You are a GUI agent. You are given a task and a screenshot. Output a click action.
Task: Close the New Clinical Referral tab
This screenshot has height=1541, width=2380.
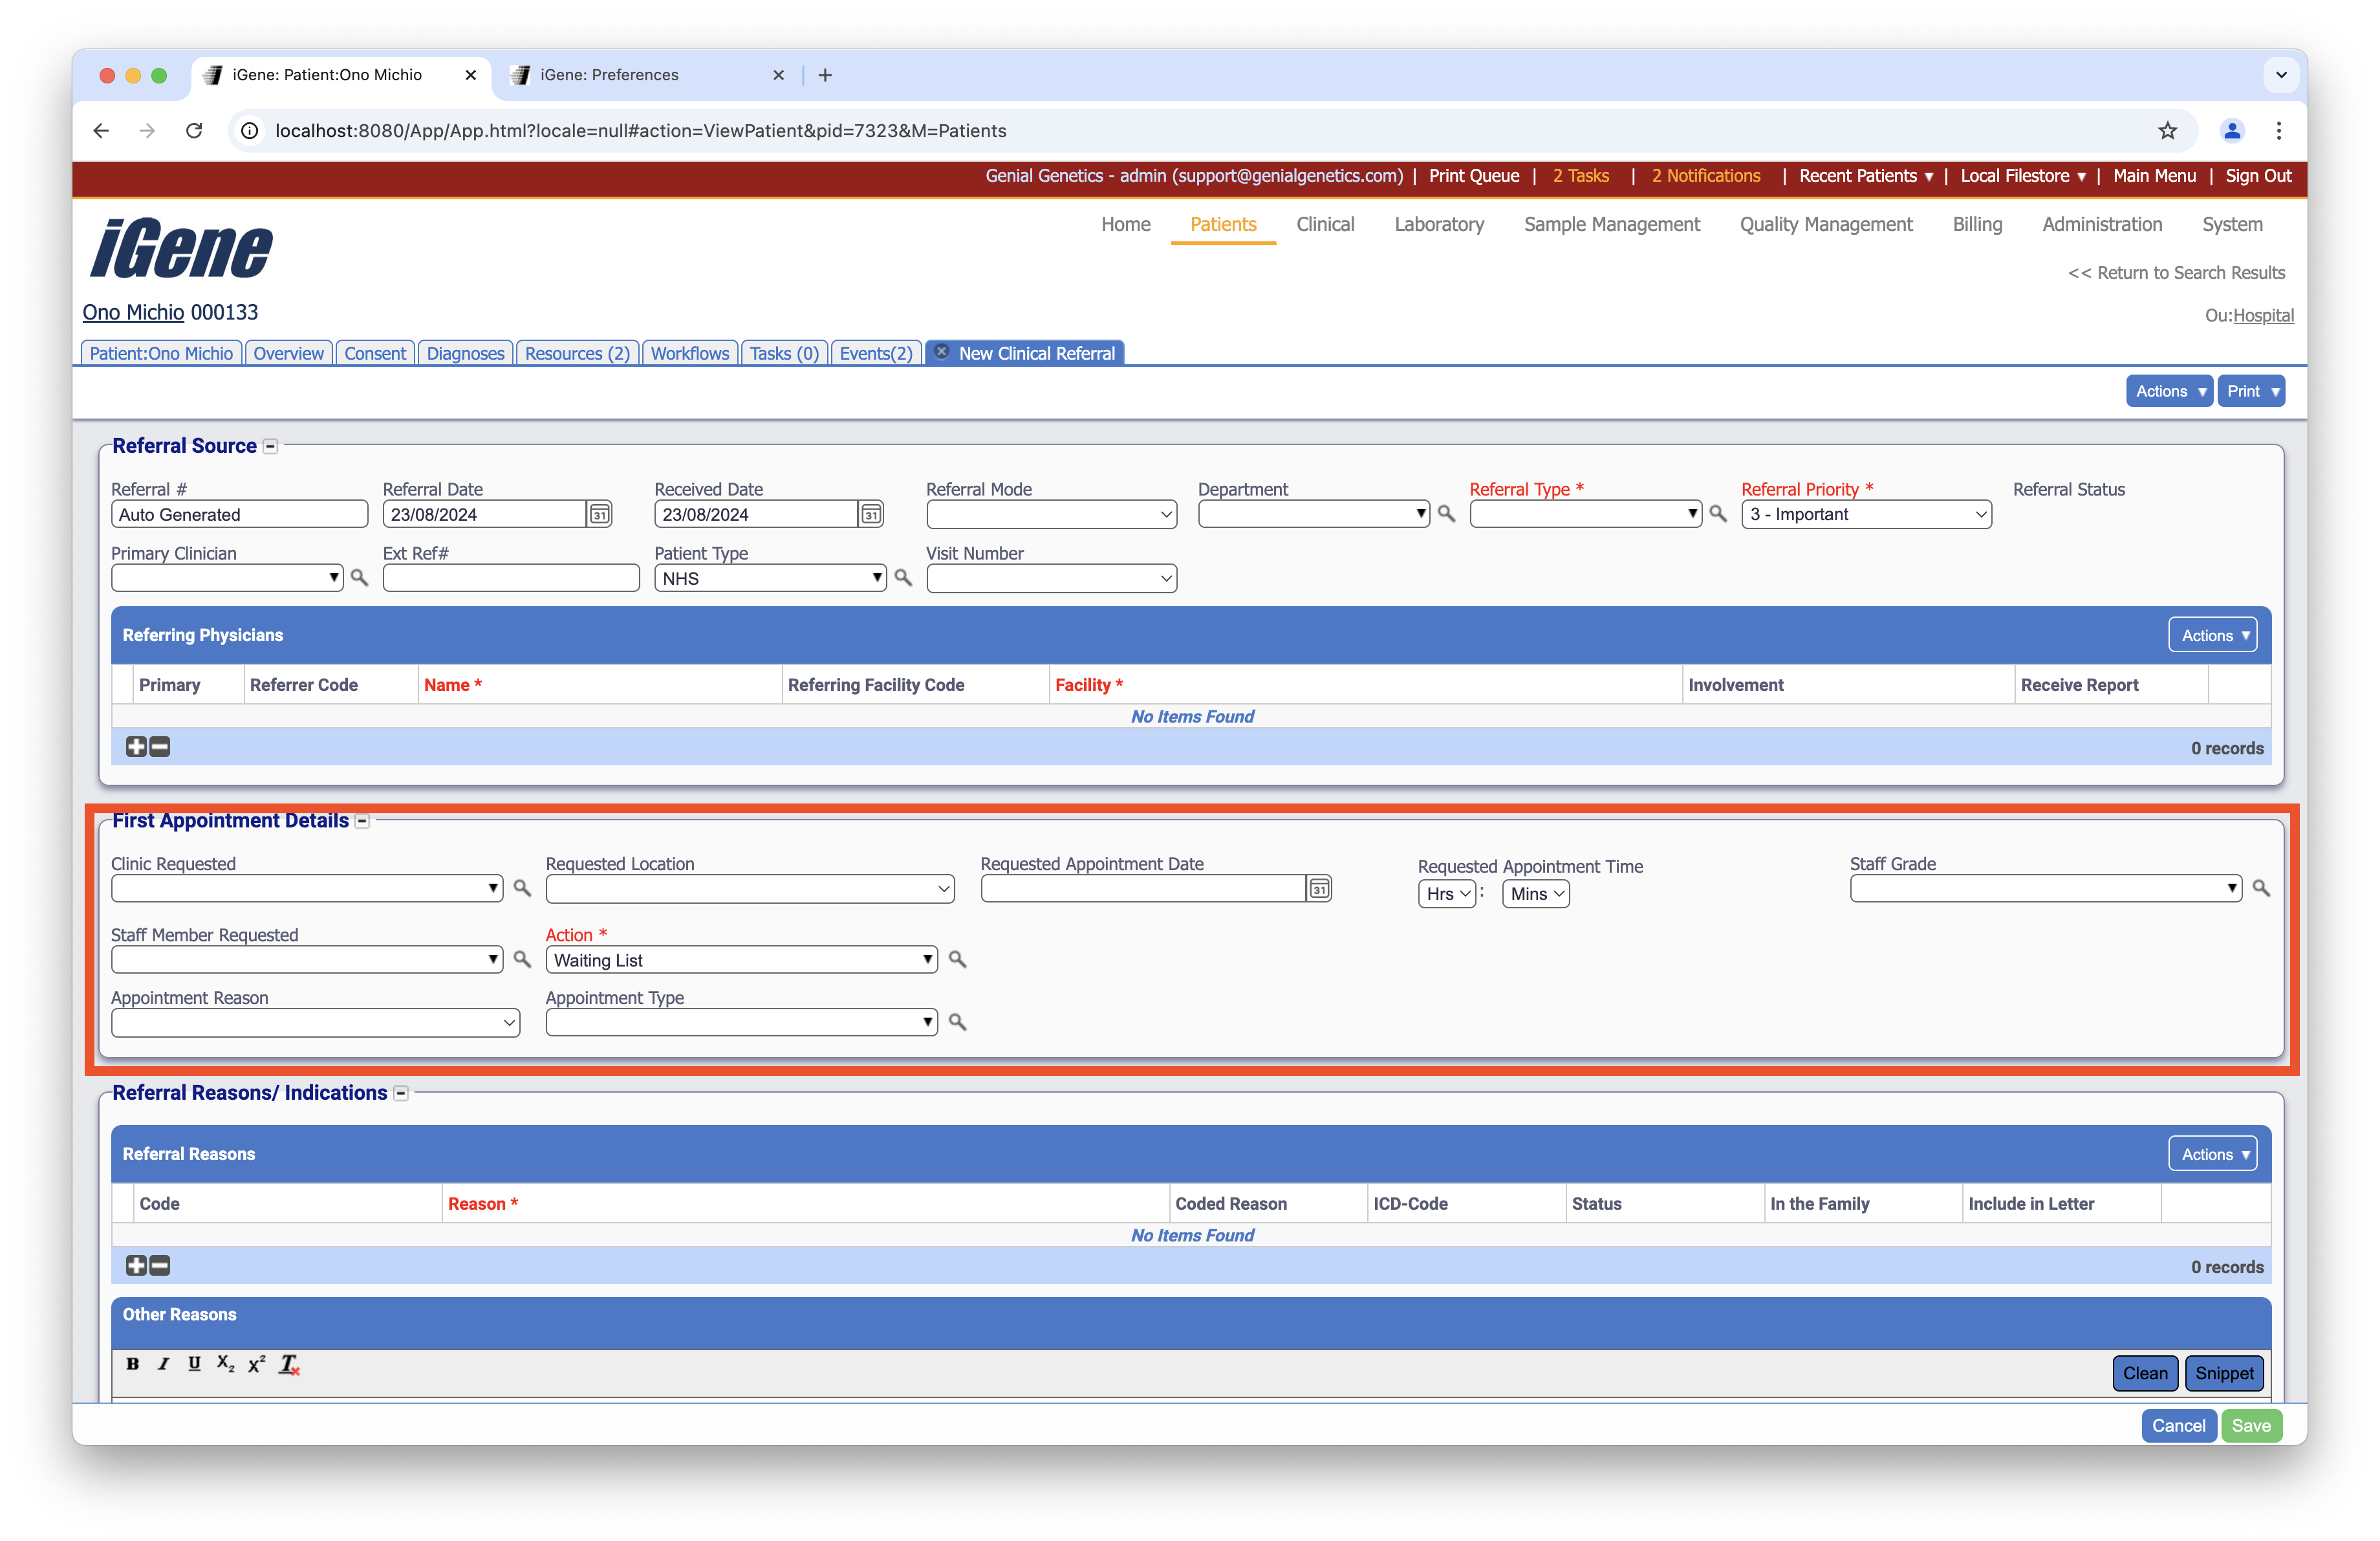coord(941,352)
